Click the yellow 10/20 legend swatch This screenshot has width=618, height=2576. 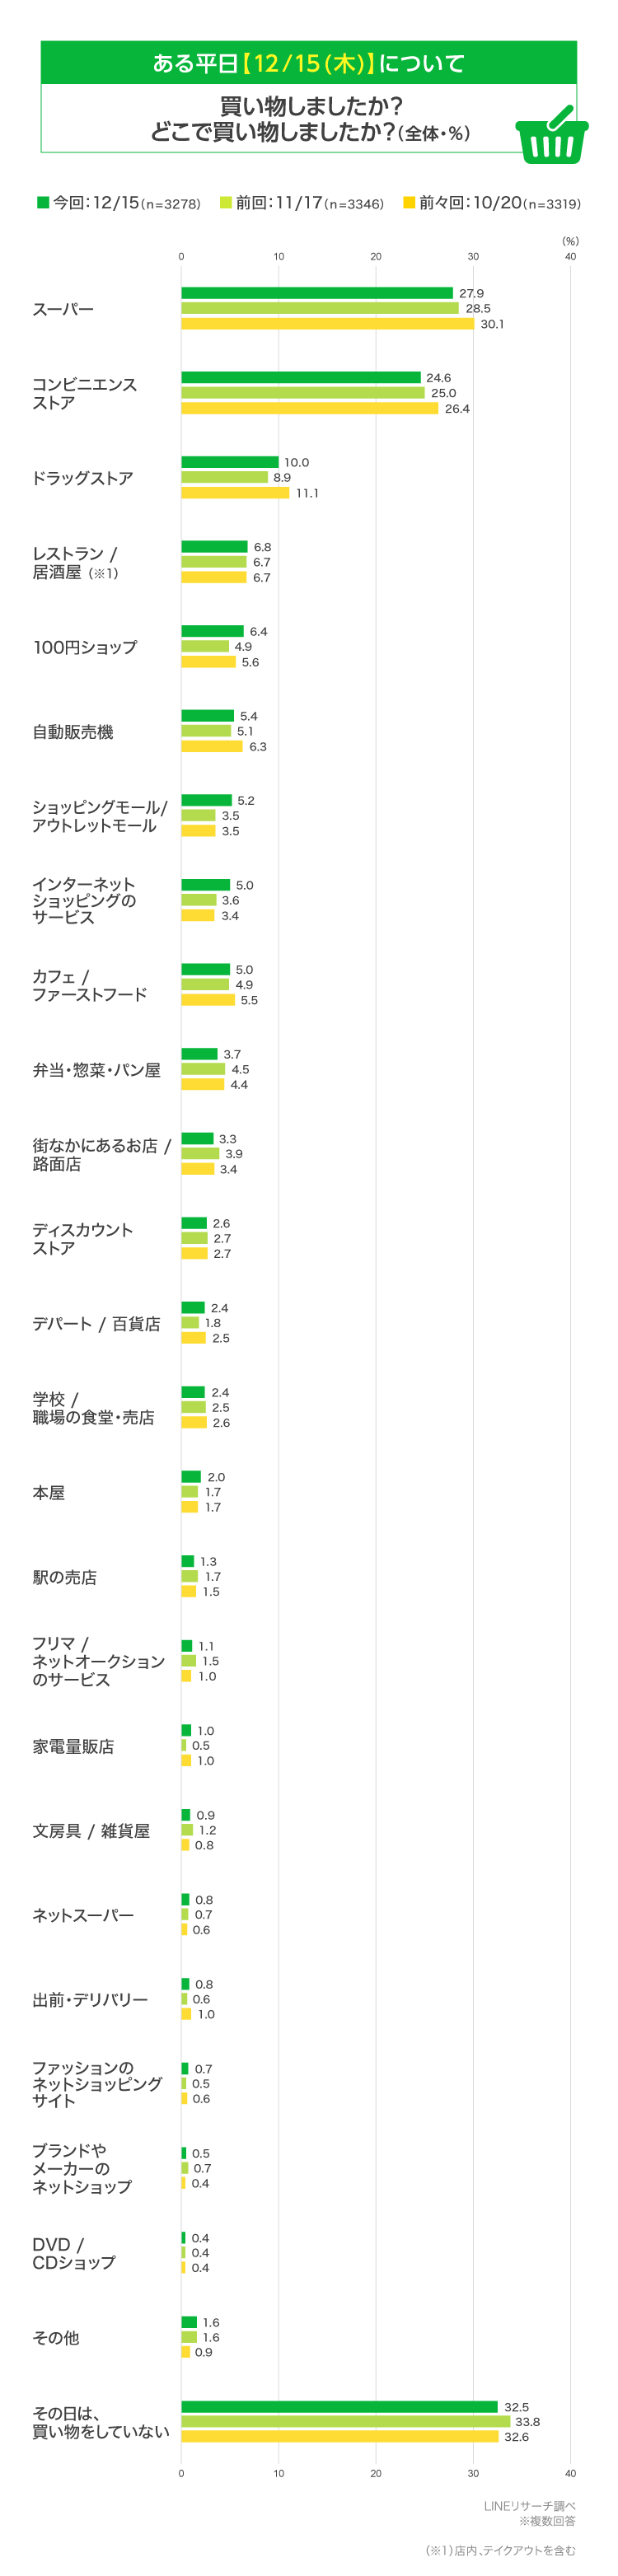(408, 202)
